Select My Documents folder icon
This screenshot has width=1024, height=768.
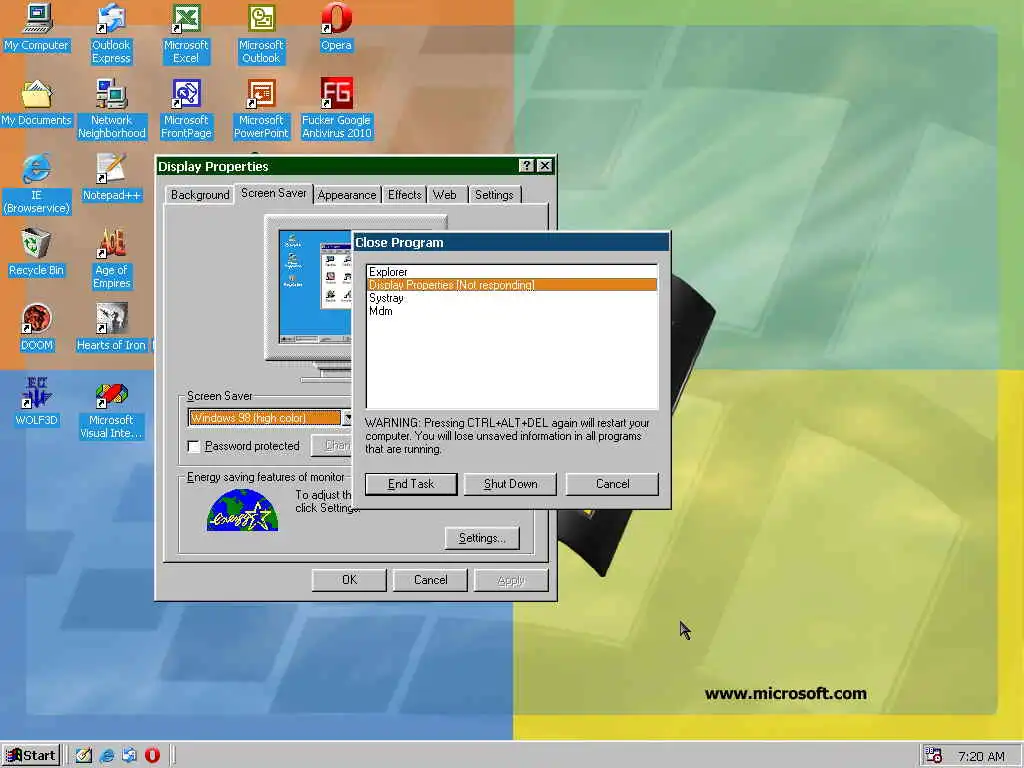coord(37,103)
